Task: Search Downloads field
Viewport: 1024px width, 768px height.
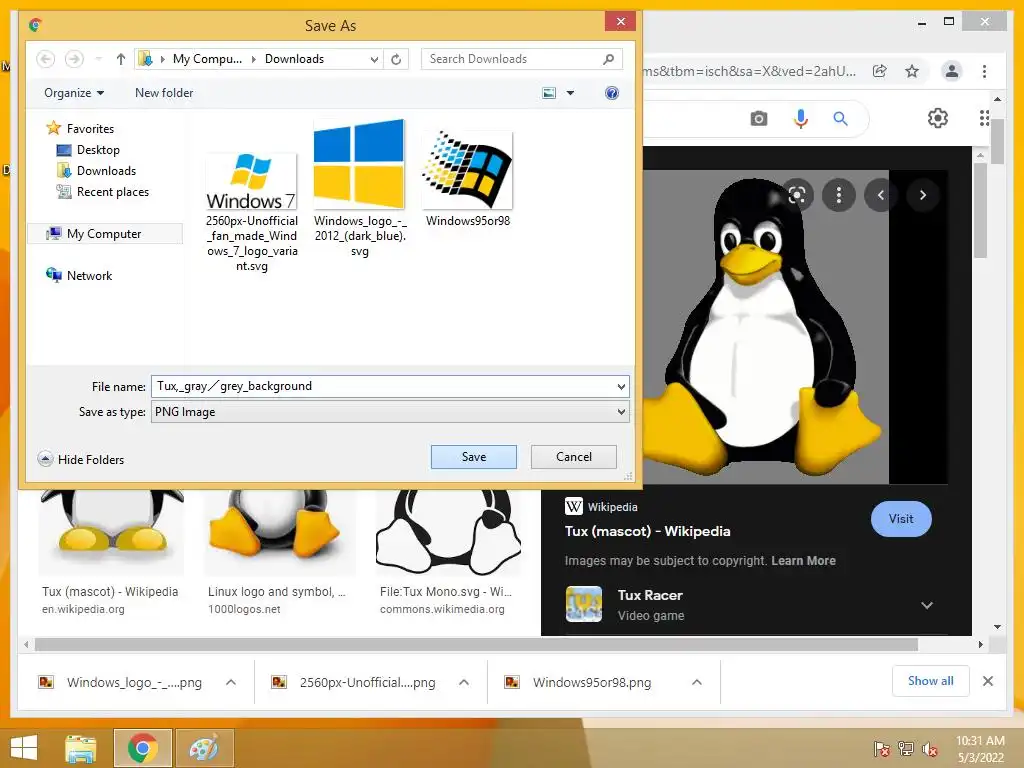Action: tap(521, 59)
